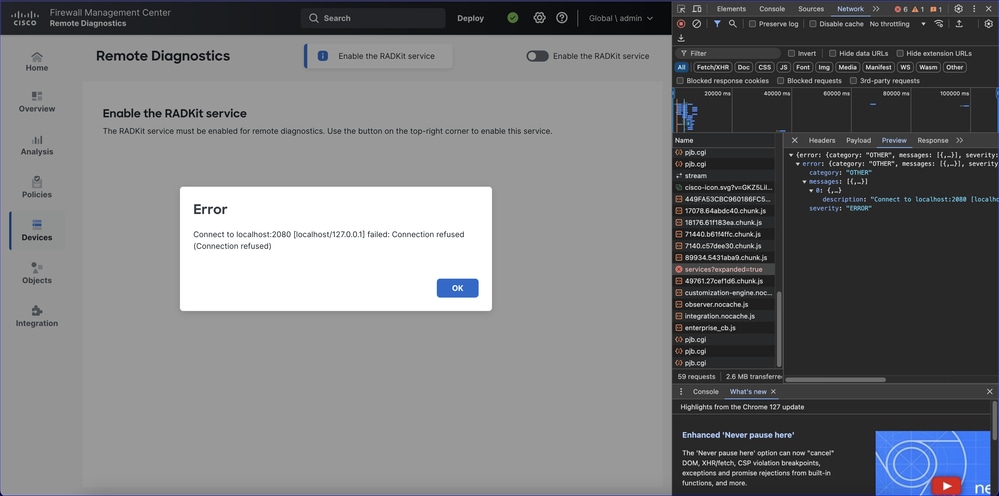Image resolution: width=999 pixels, height=496 pixels.
Task: Filter requests by WS type
Action: pyautogui.click(x=905, y=67)
